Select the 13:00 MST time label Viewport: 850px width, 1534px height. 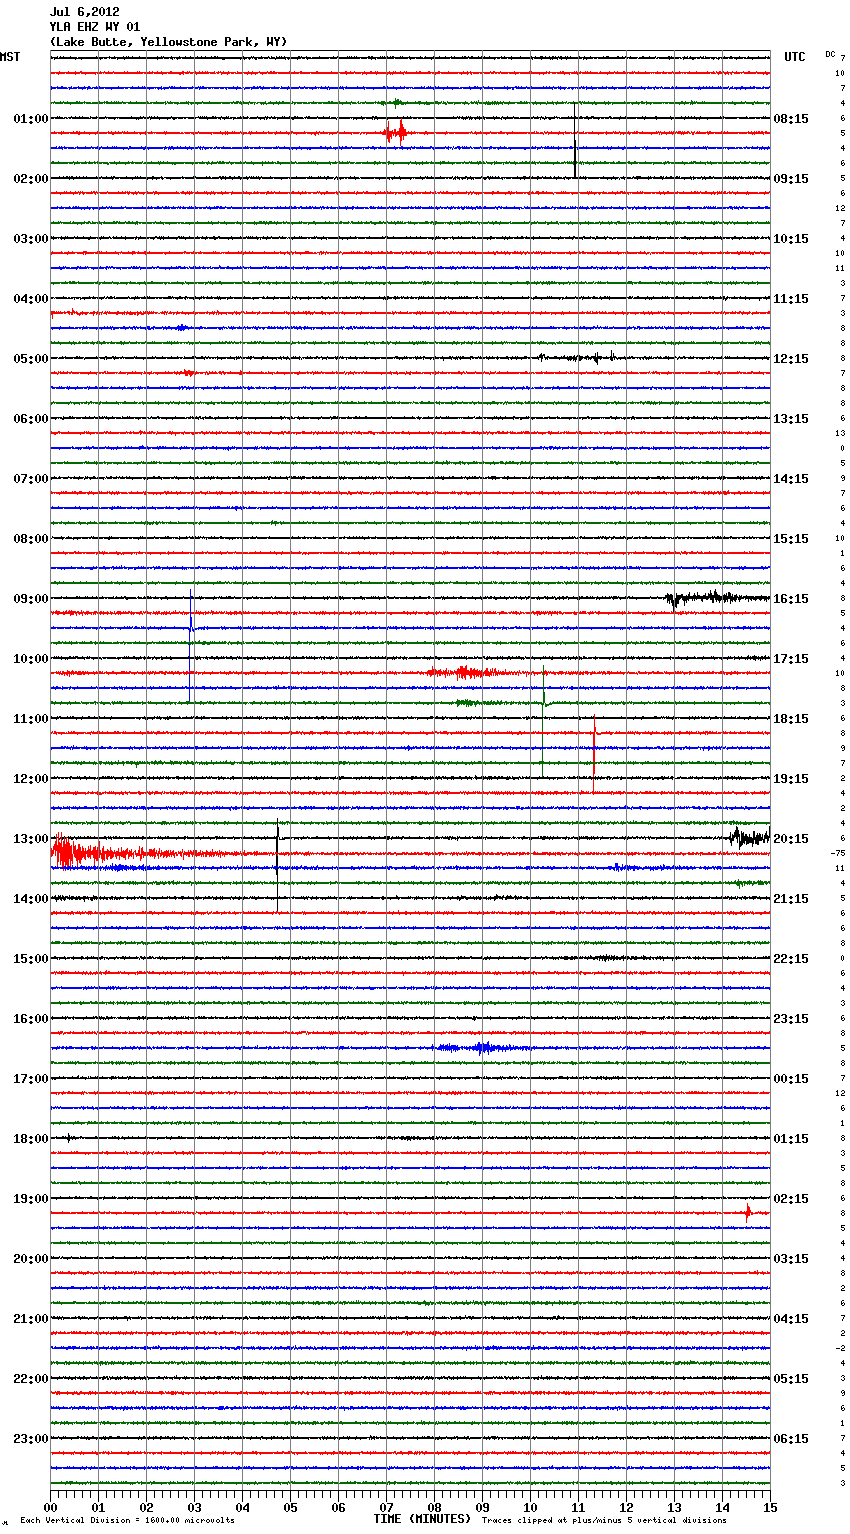point(31,839)
